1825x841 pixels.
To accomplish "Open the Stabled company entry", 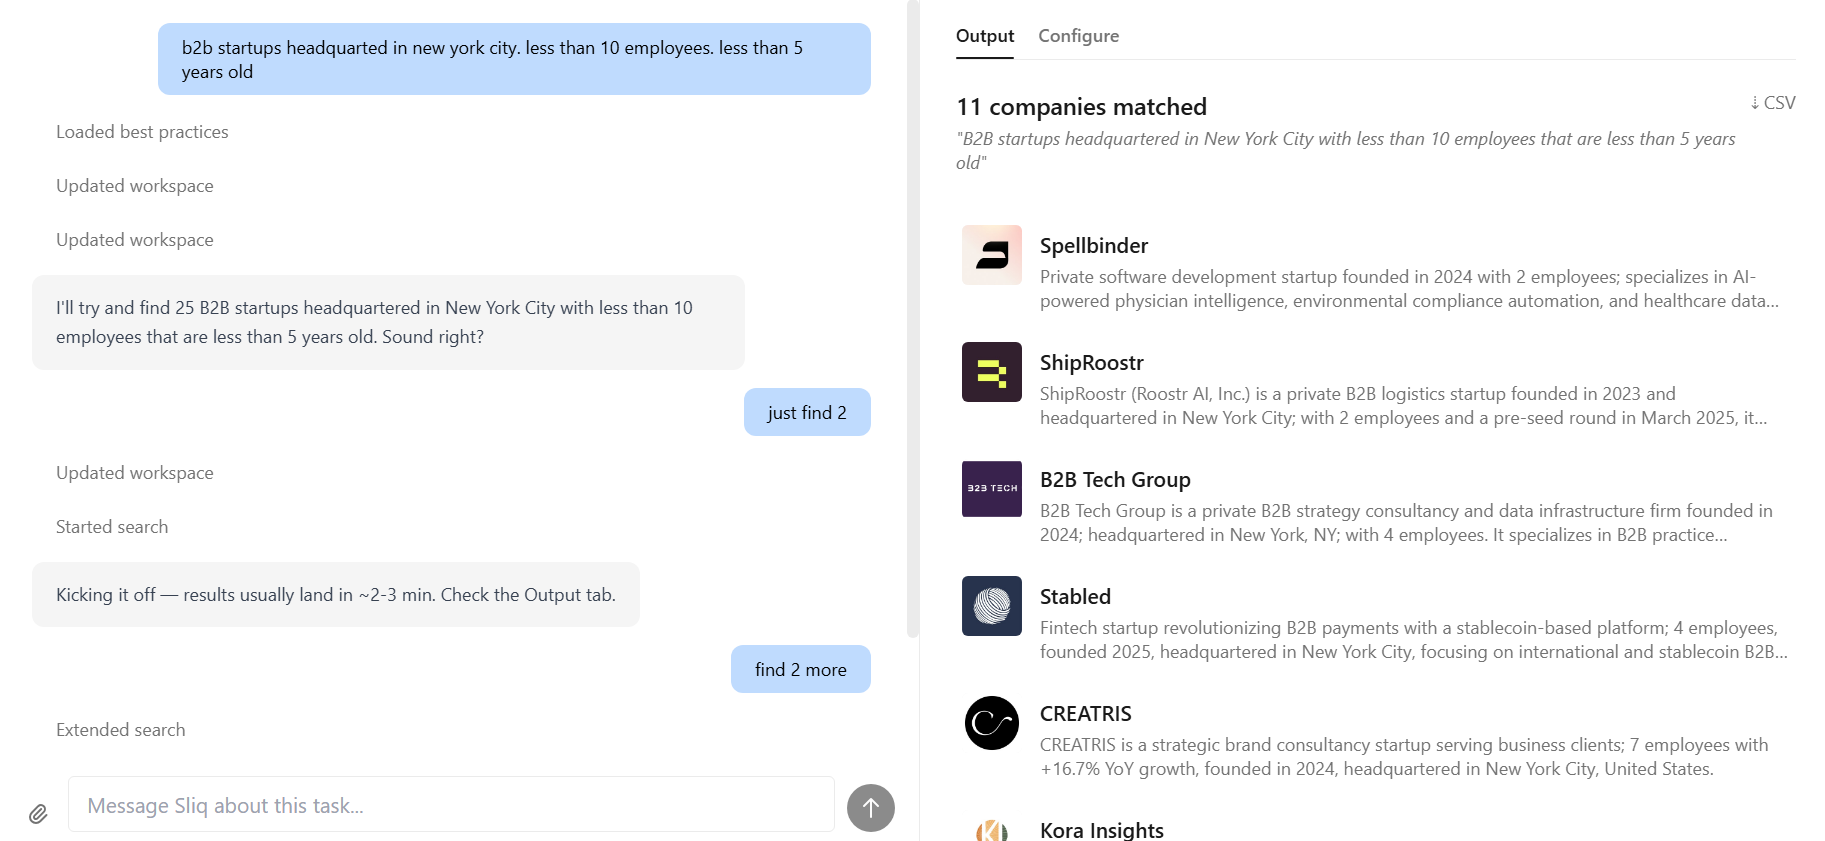I will pos(1075,597).
